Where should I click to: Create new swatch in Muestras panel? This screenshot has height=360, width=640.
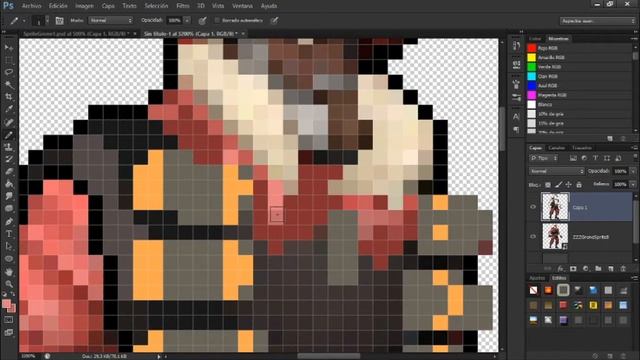tap(610, 139)
